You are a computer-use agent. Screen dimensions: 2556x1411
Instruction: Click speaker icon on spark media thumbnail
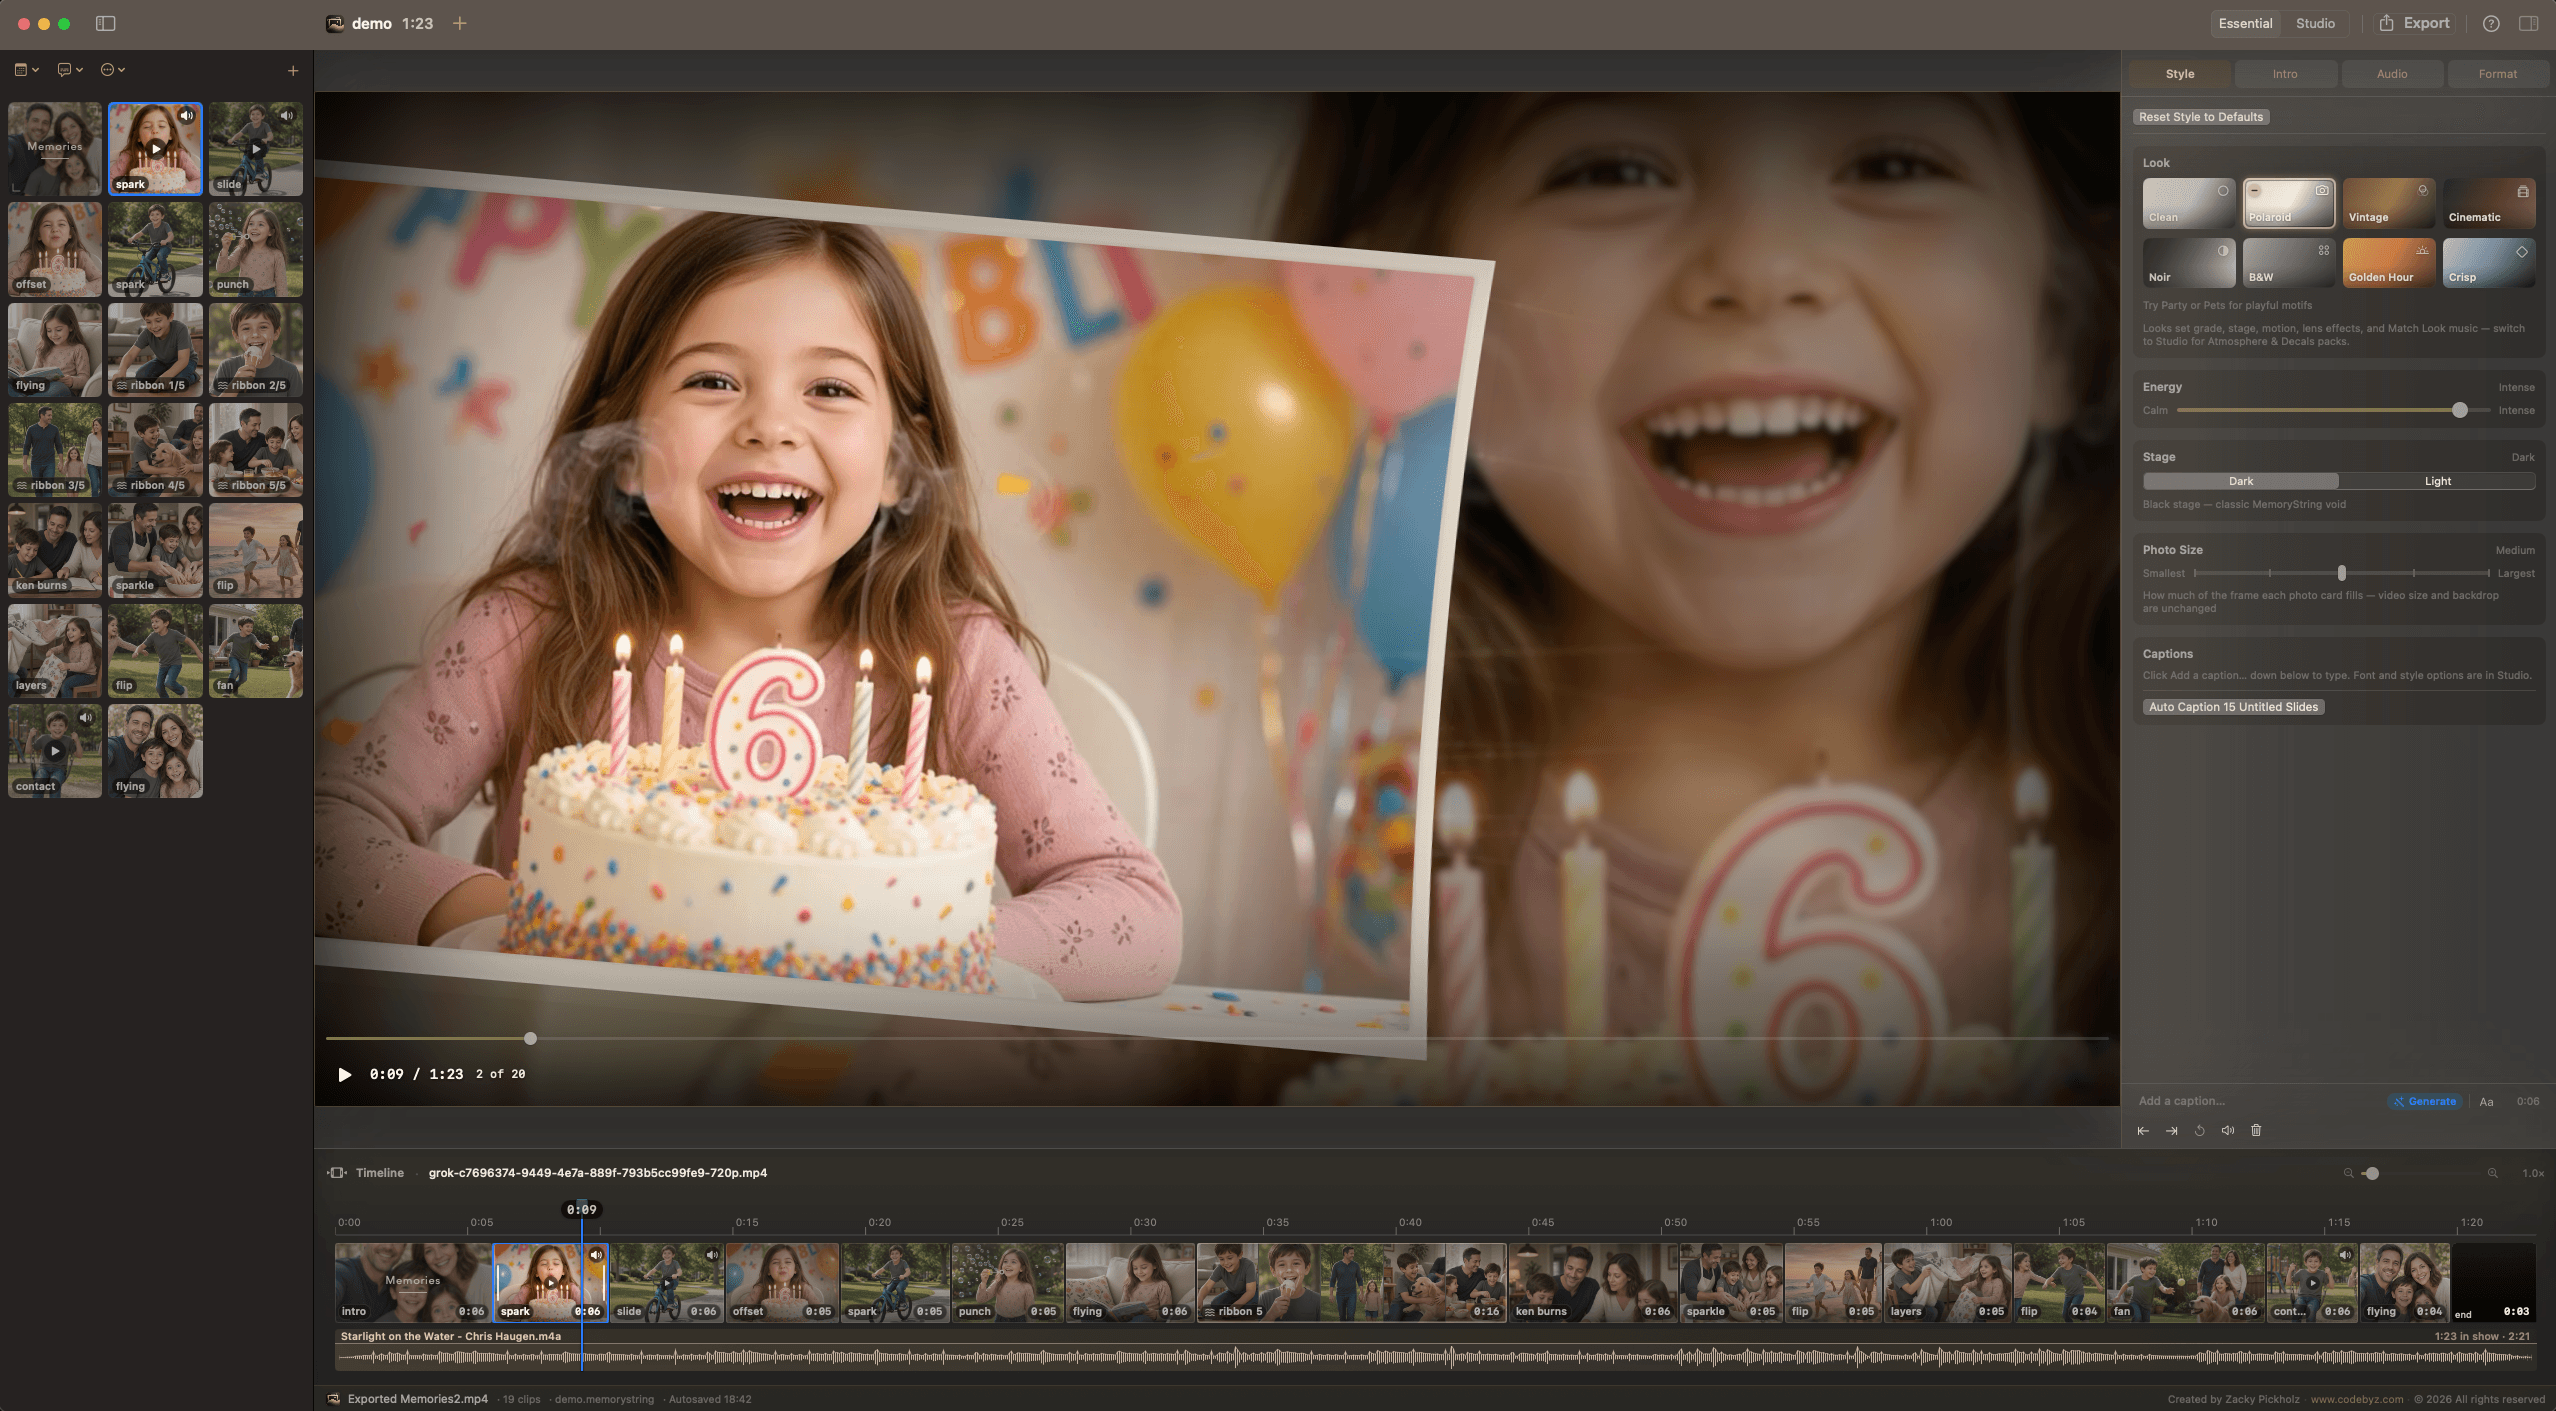tap(187, 116)
